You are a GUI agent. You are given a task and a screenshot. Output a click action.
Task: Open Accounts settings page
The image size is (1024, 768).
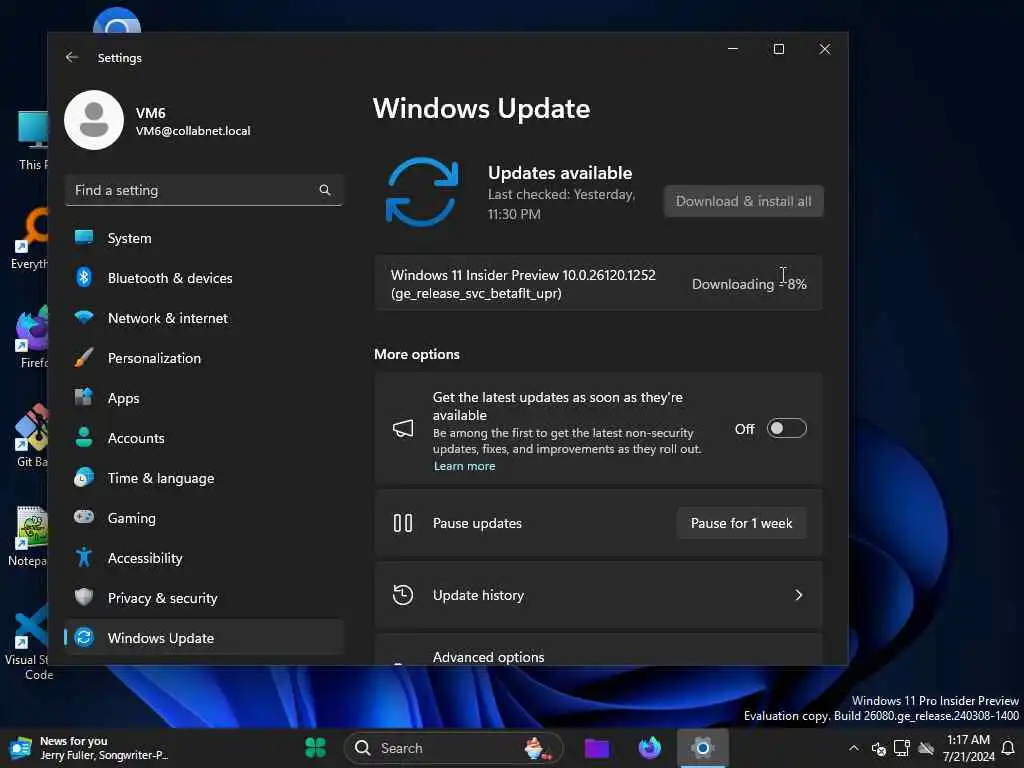tap(204, 438)
